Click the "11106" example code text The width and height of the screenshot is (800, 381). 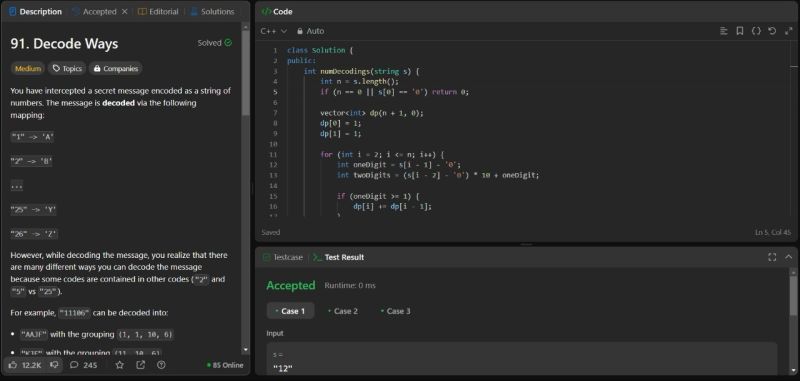coord(75,313)
